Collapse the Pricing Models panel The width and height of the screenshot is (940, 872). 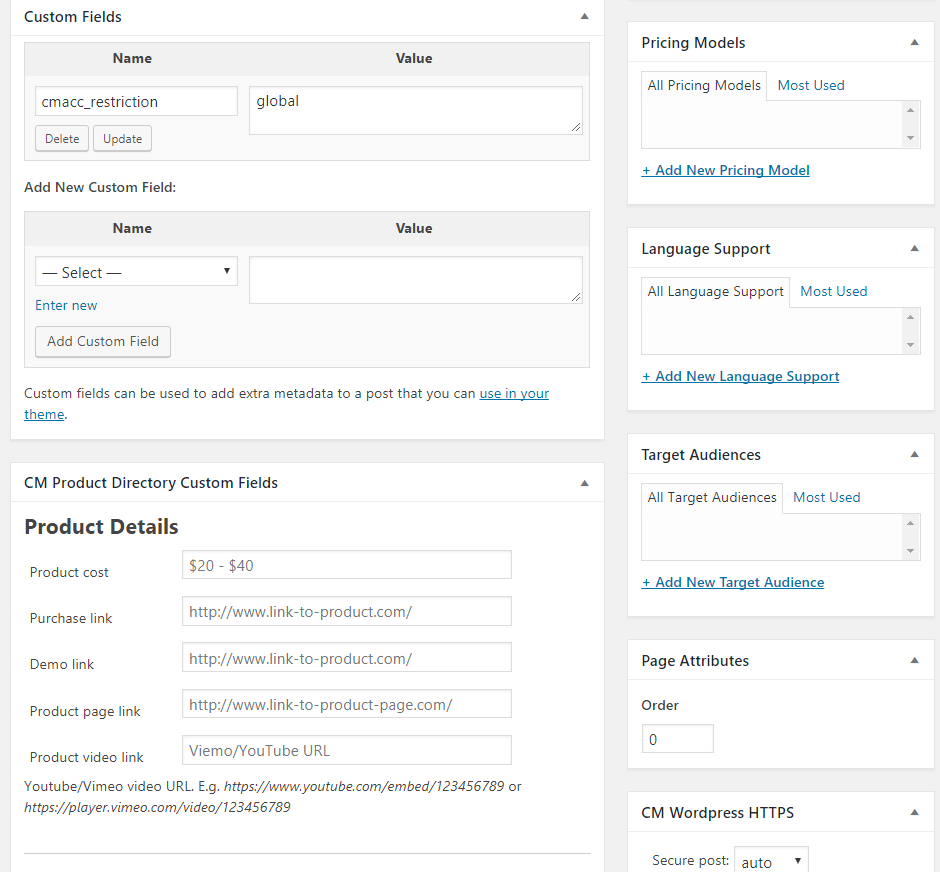coord(914,43)
